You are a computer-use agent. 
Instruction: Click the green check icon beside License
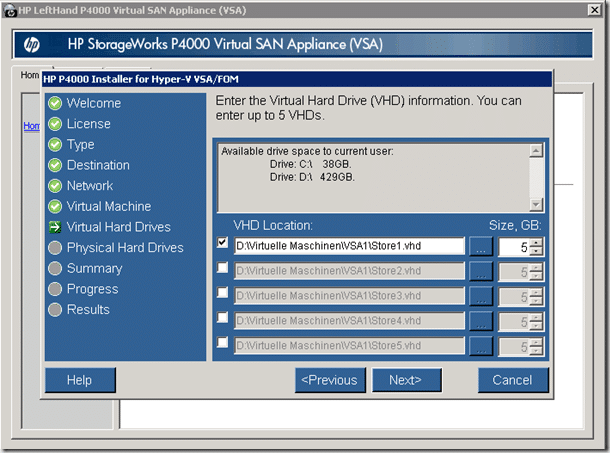click(55, 124)
